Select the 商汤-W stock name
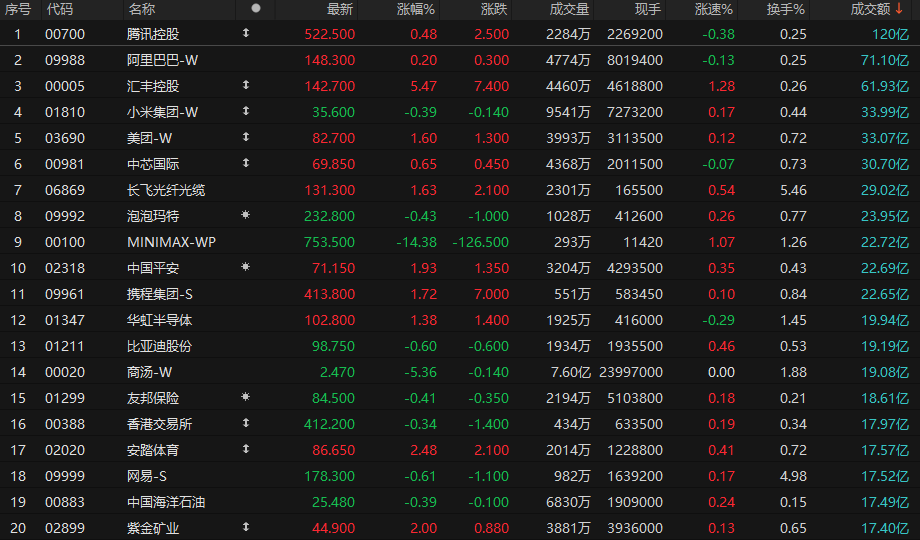Image resolution: width=920 pixels, height=540 pixels. coord(150,372)
